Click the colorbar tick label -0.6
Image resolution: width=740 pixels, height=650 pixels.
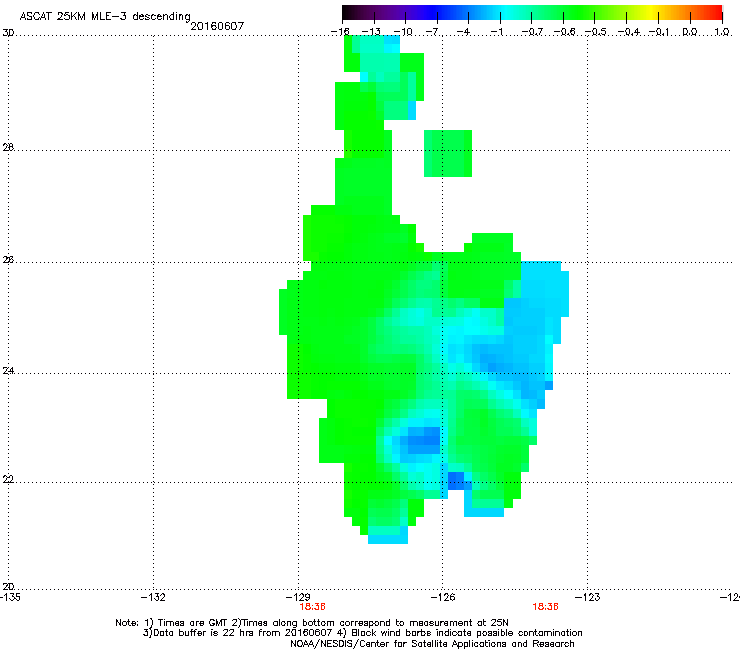(x=564, y=32)
